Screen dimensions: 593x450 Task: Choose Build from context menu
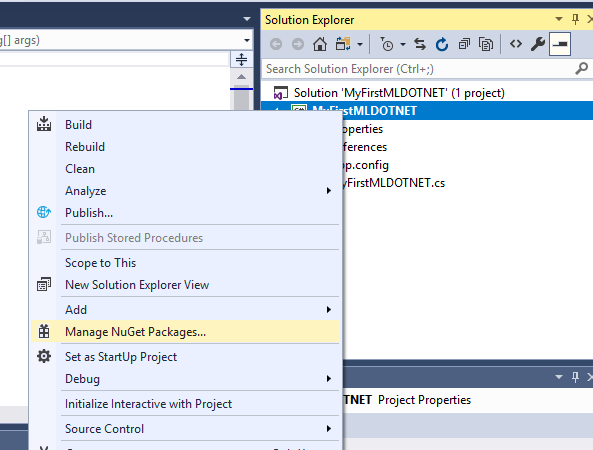point(185,125)
